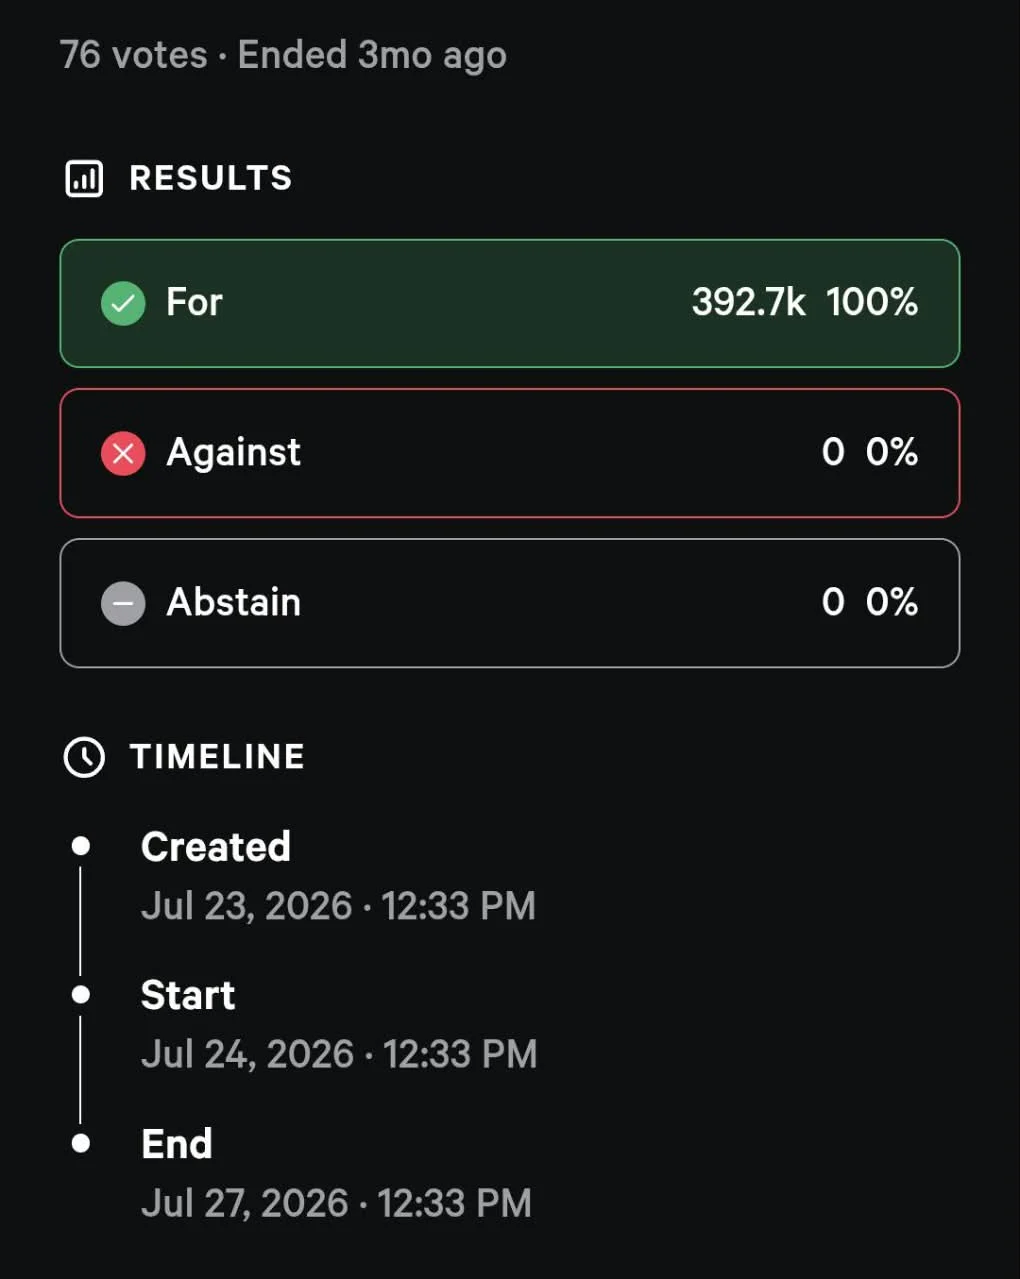Select the Against result row

pyautogui.click(x=510, y=453)
